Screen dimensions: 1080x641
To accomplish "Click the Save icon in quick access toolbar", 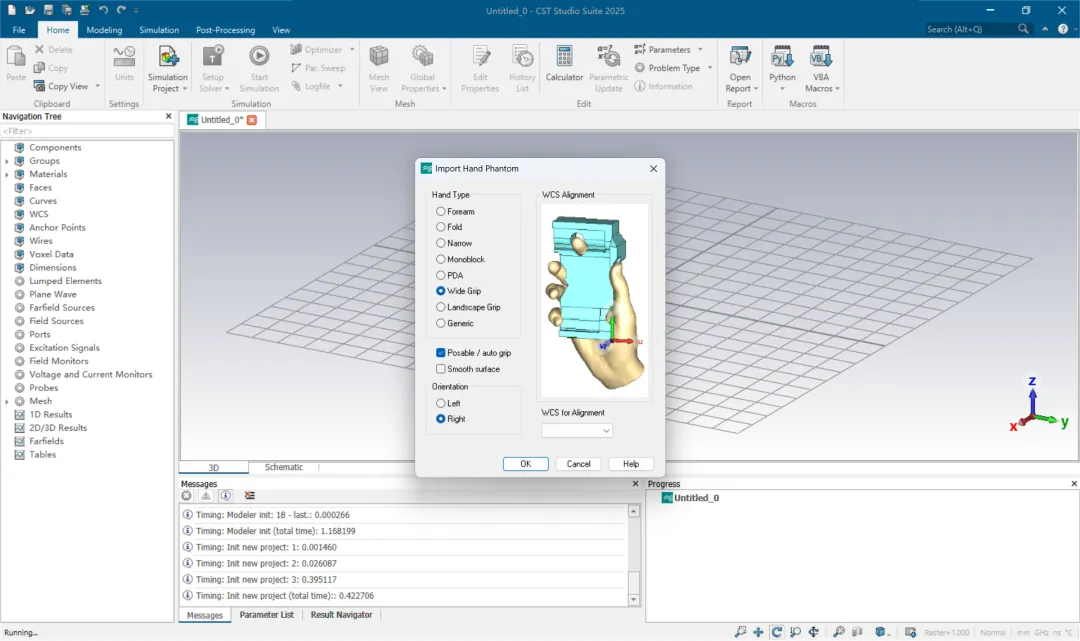I will [x=48, y=10].
